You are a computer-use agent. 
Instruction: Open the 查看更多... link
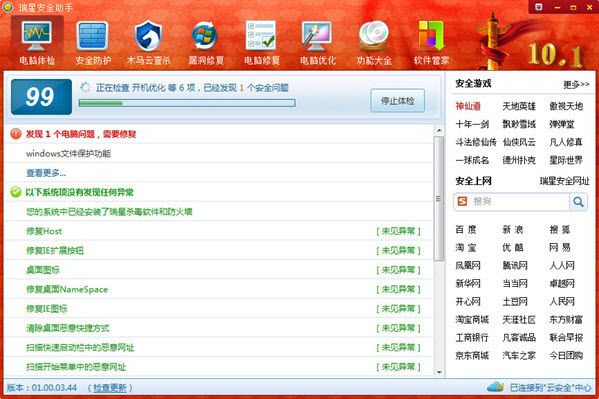(x=46, y=173)
